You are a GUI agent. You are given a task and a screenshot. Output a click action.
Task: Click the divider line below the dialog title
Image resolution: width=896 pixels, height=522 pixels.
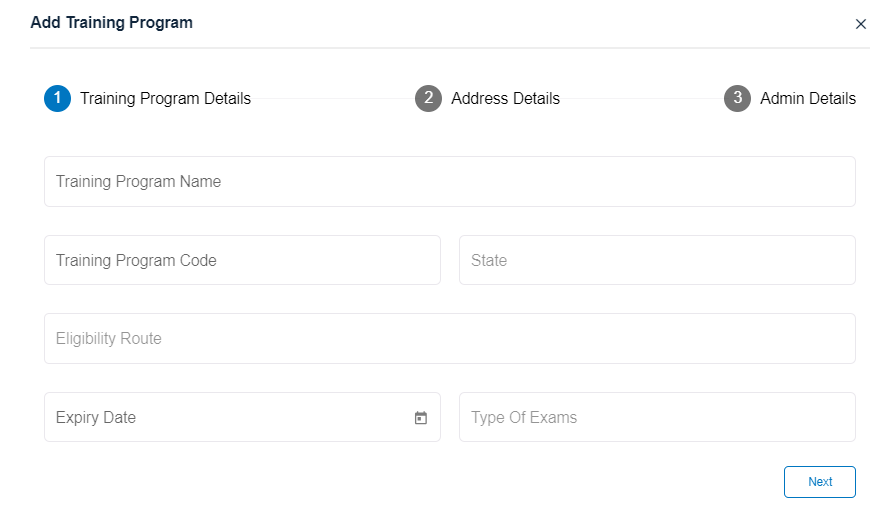[x=449, y=48]
